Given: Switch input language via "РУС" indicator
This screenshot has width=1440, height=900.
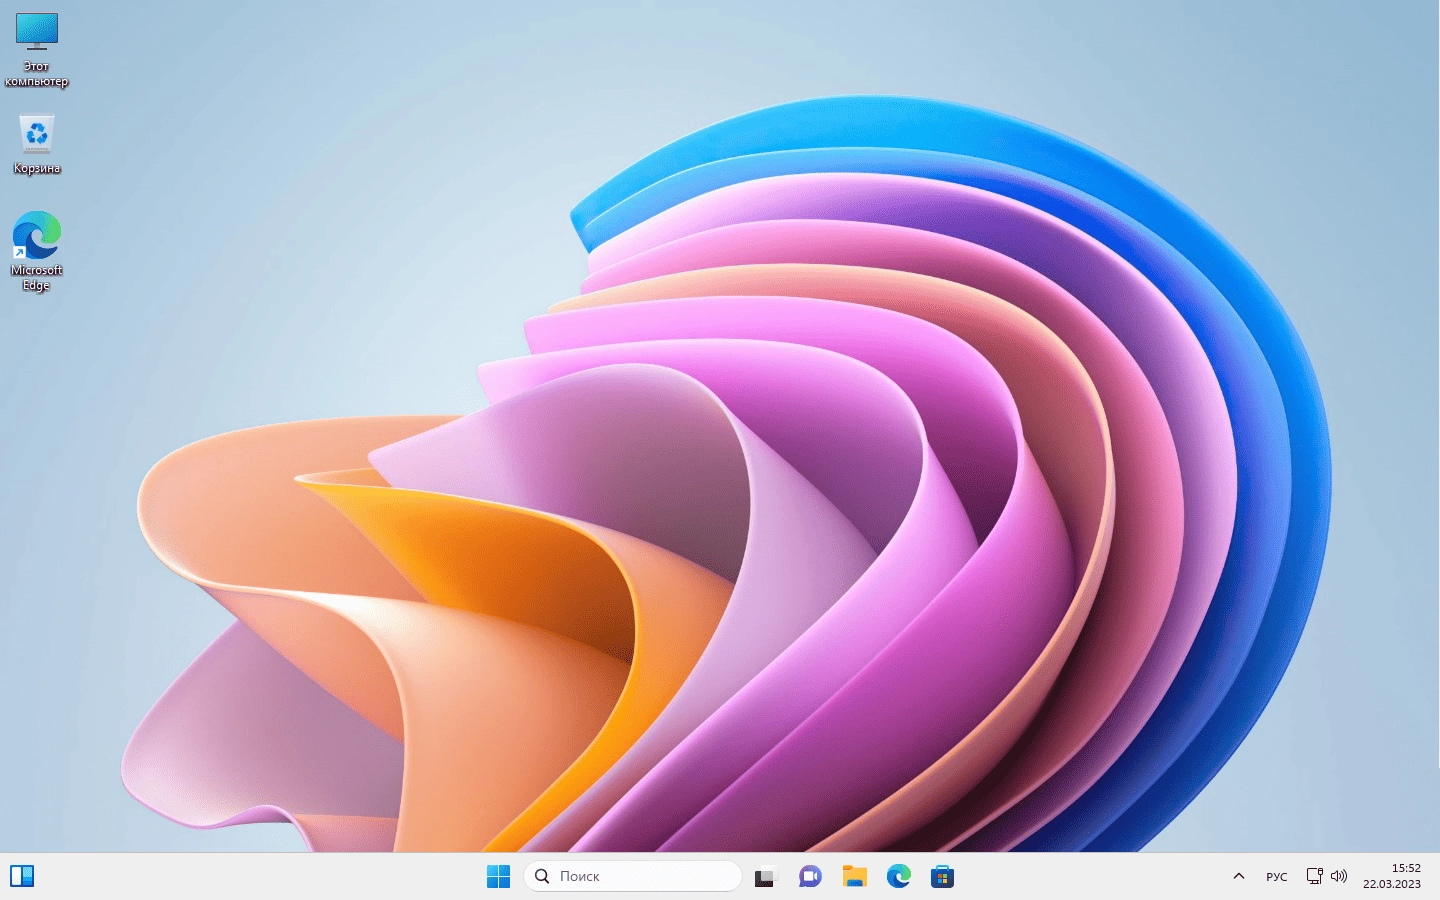Looking at the screenshot, I should pyautogui.click(x=1277, y=877).
